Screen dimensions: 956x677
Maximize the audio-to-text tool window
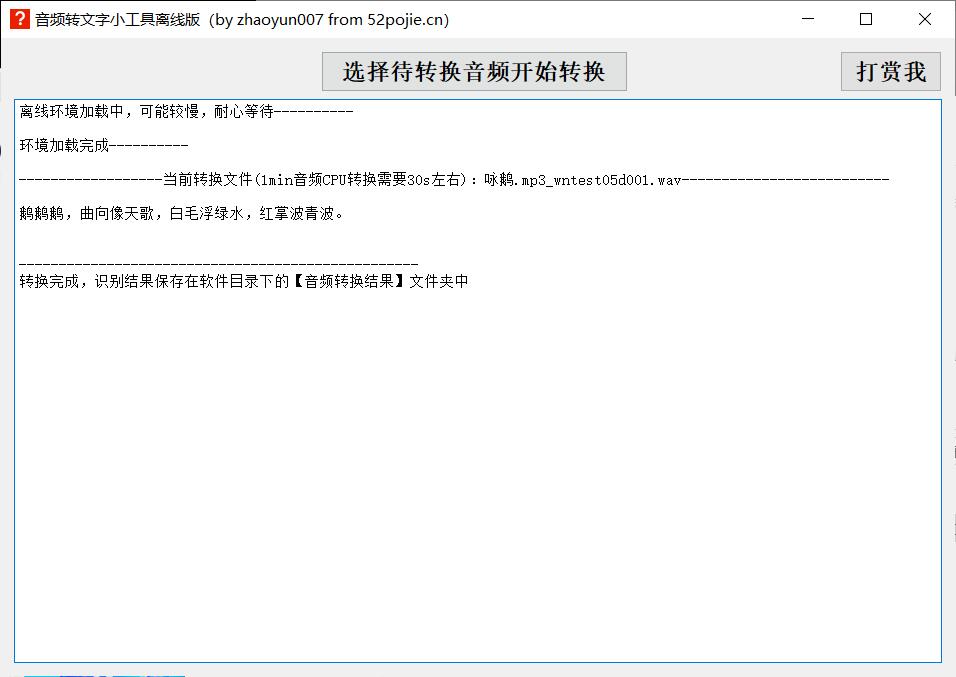(866, 19)
